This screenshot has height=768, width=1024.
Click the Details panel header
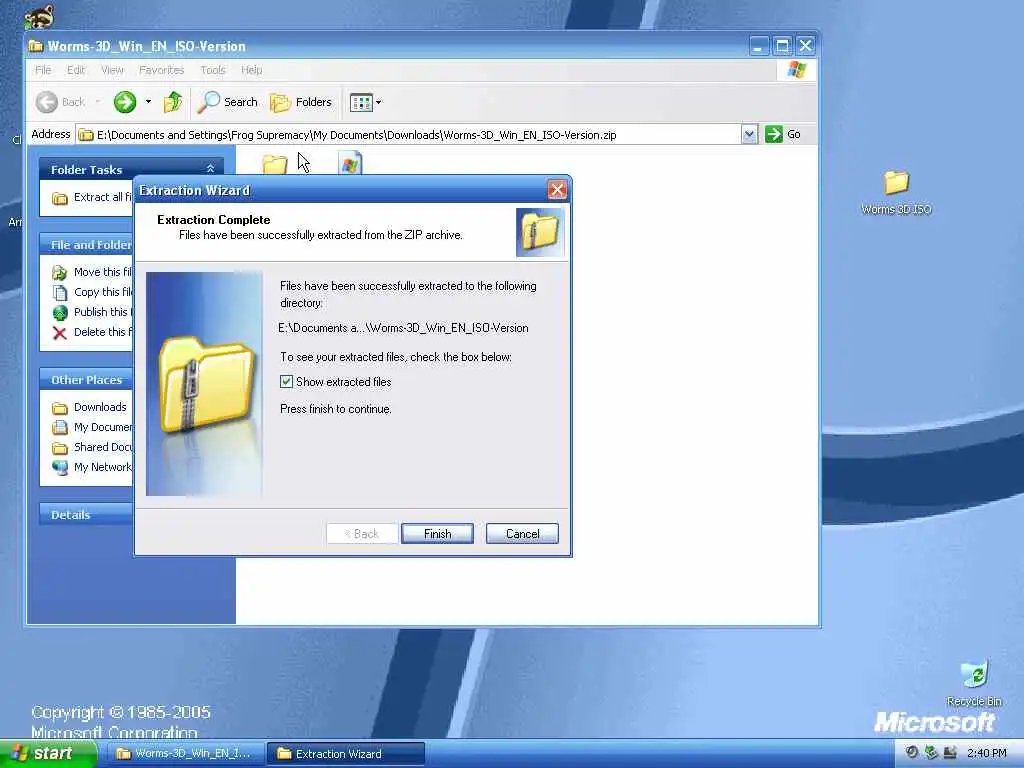pyautogui.click(x=86, y=515)
